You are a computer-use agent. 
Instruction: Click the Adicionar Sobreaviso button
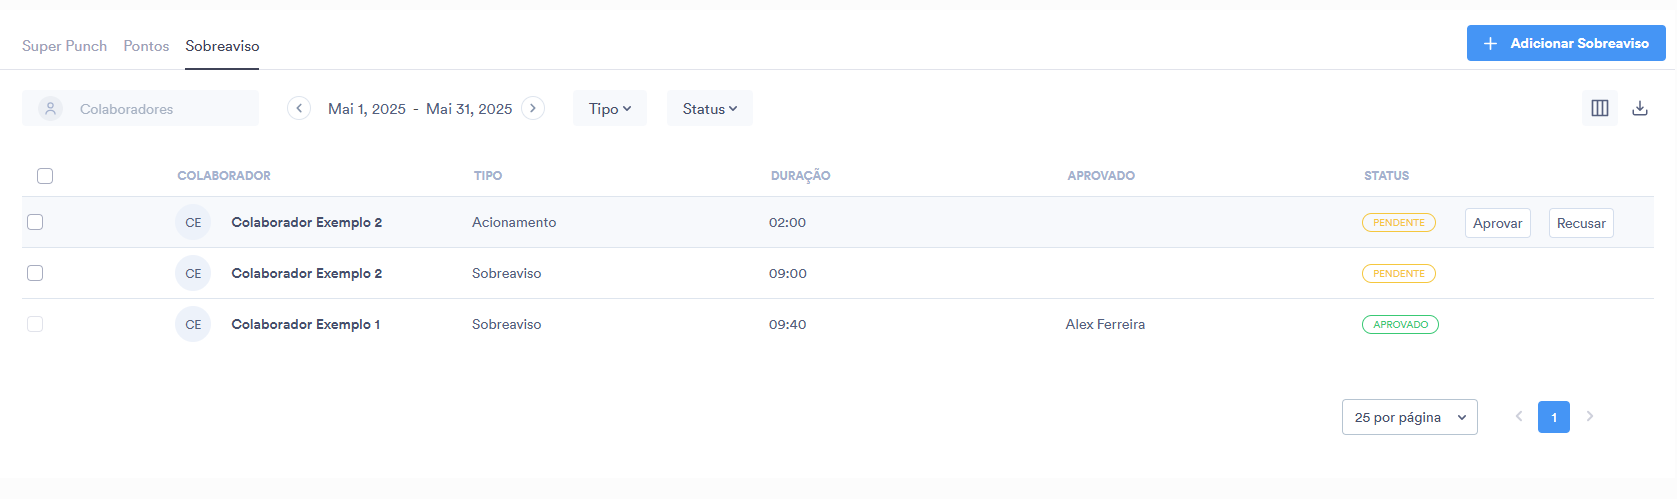[x=1566, y=43]
